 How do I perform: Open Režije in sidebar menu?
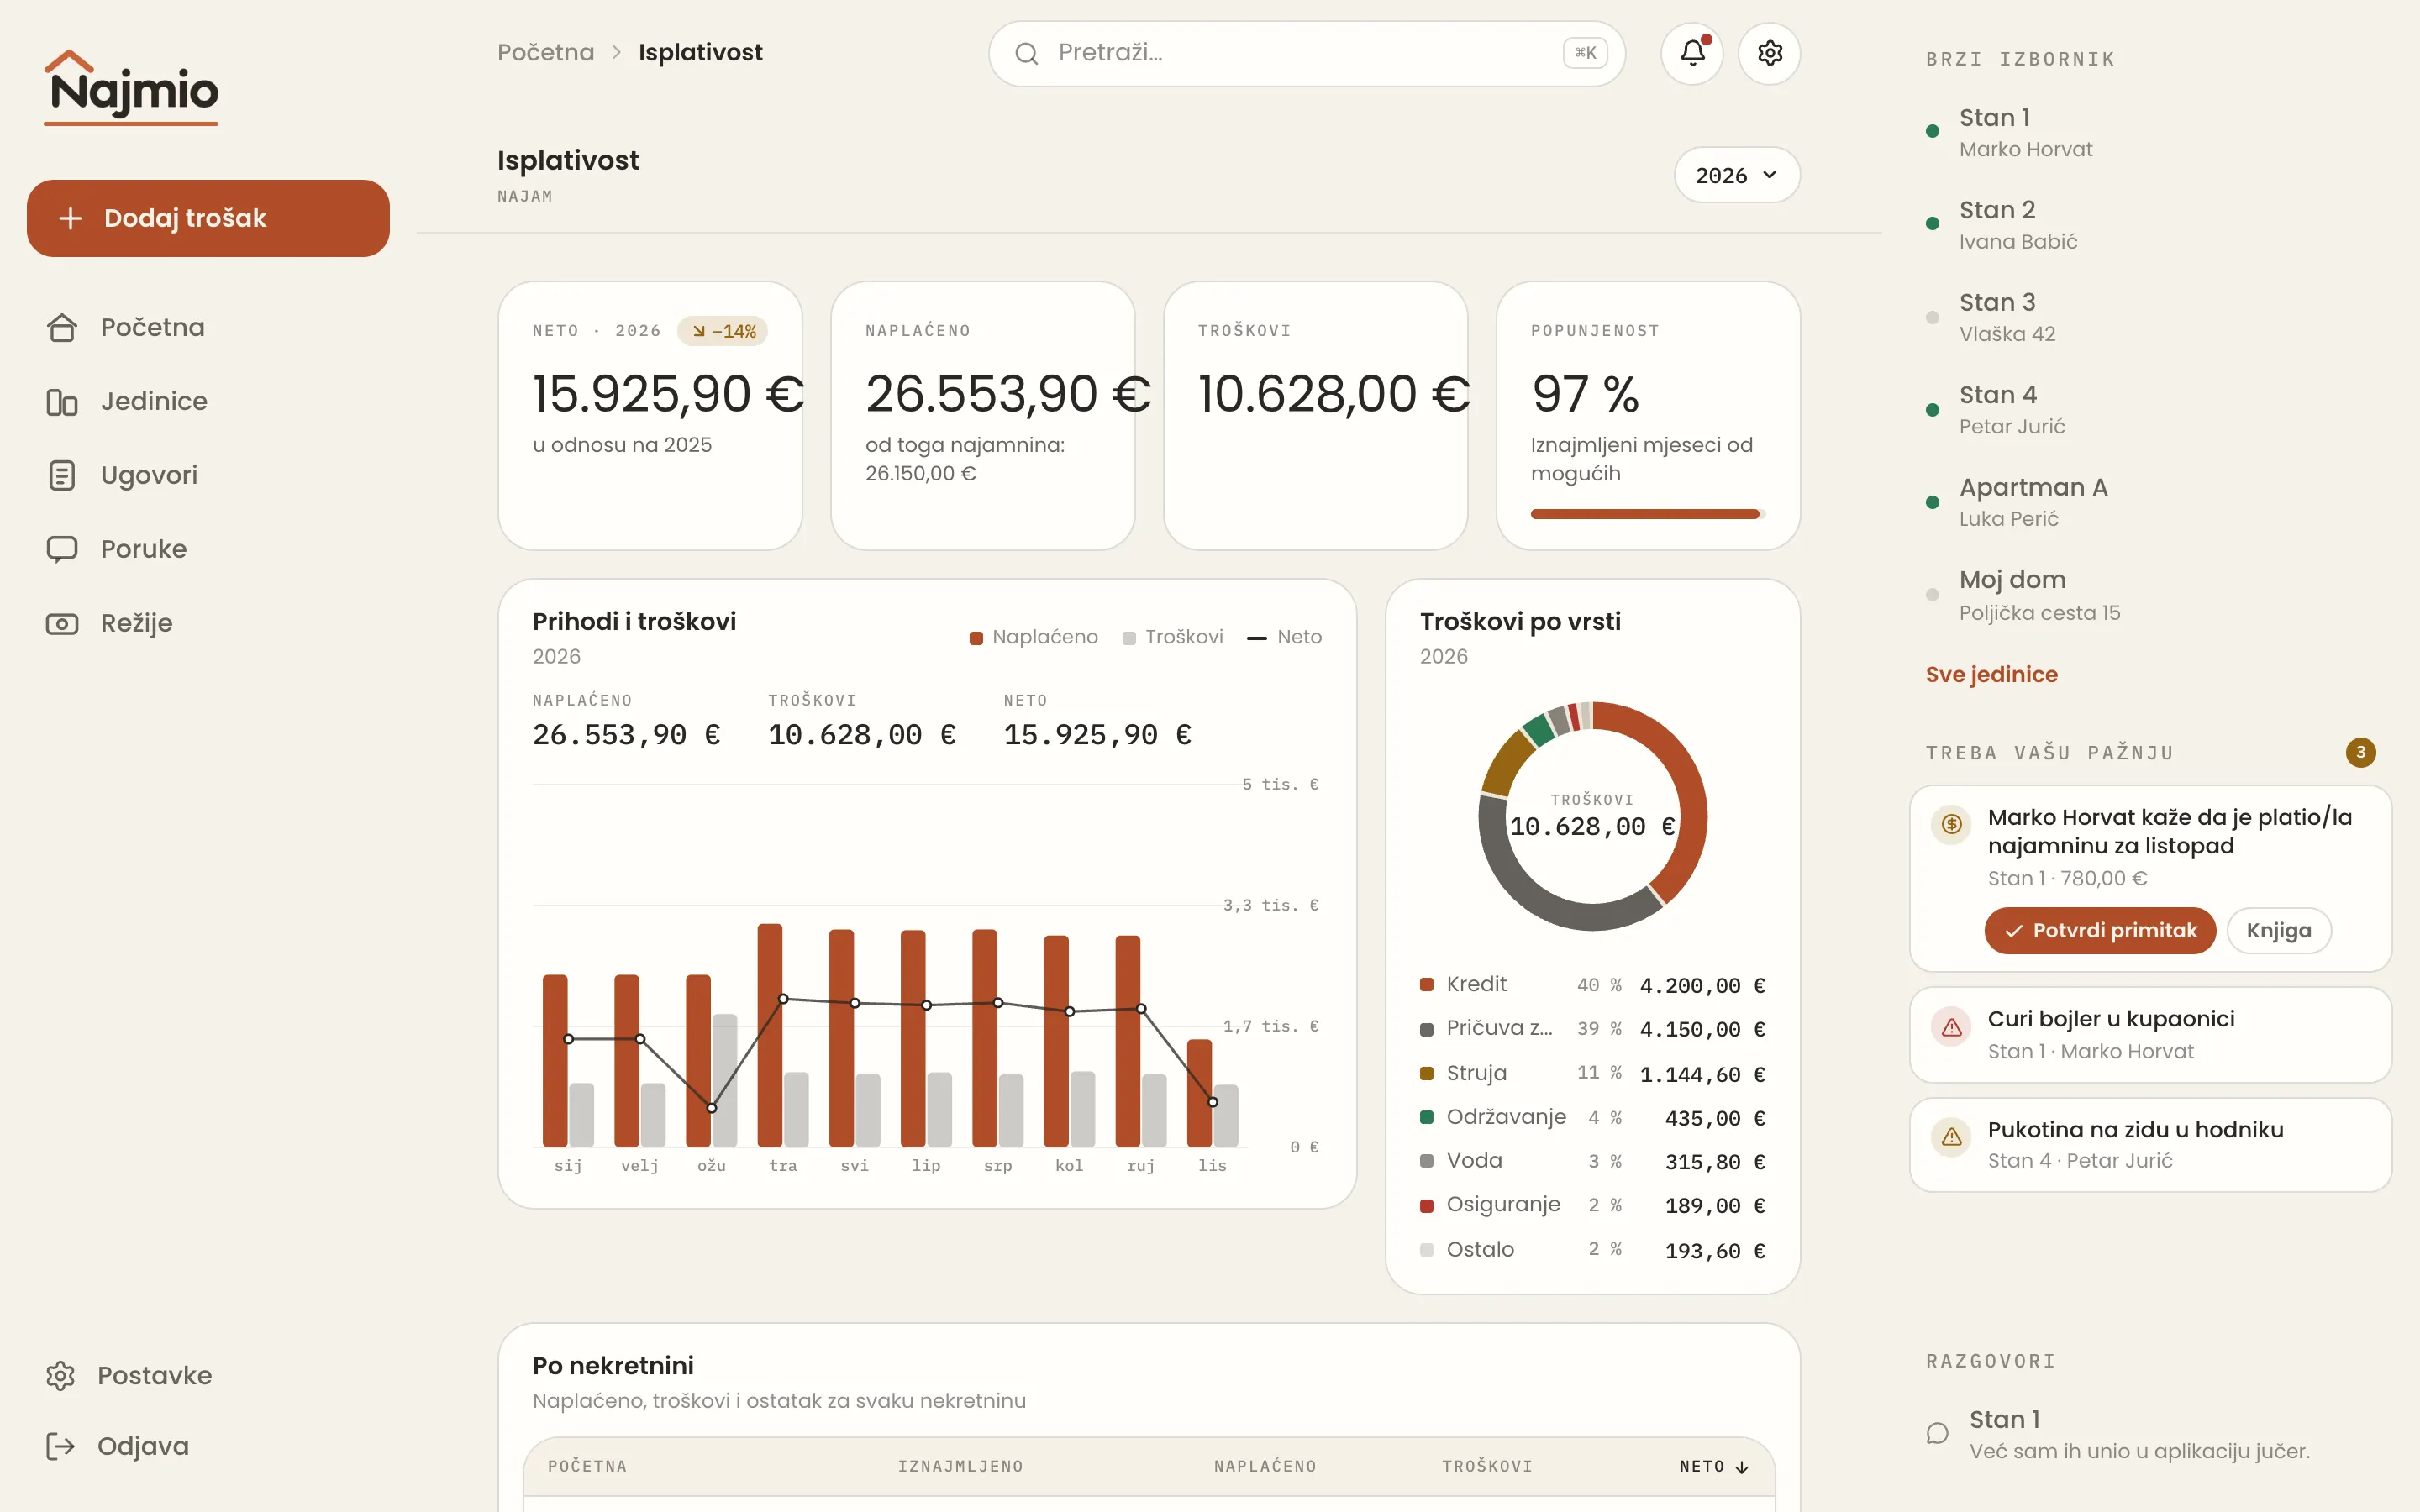click(x=208, y=623)
